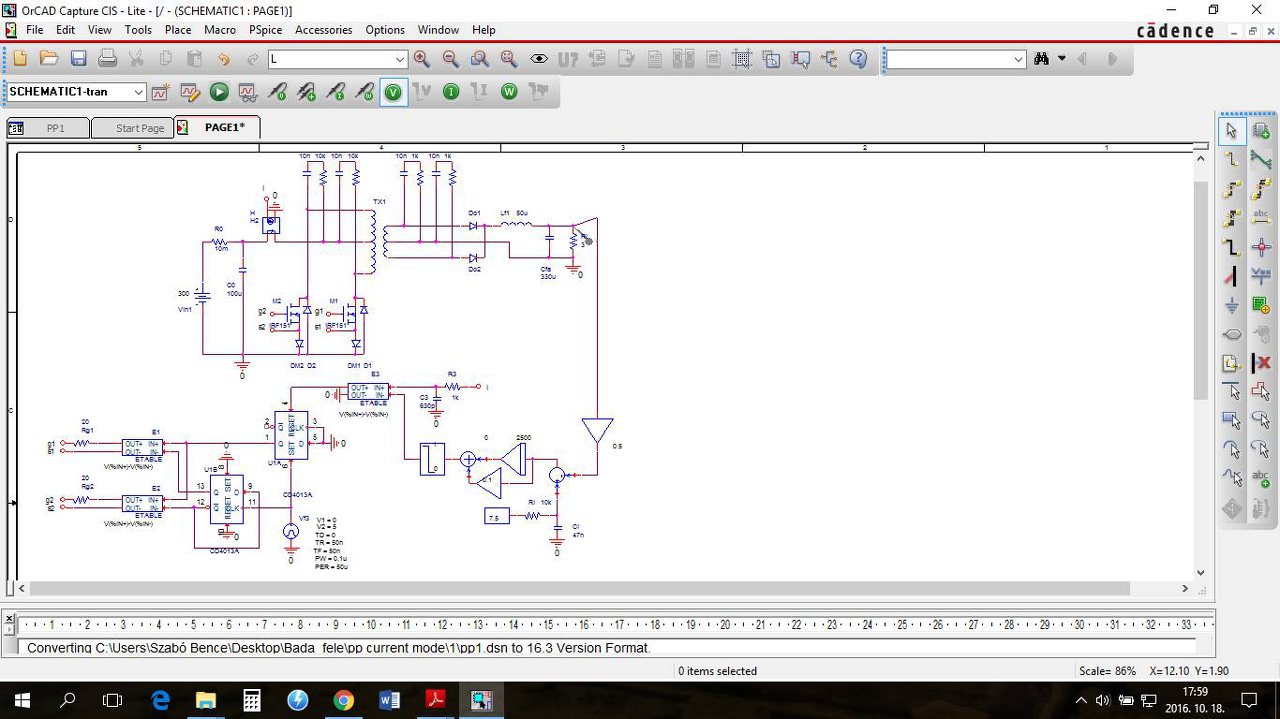
Task: Toggle power bias display (W button)
Action: click(x=509, y=92)
